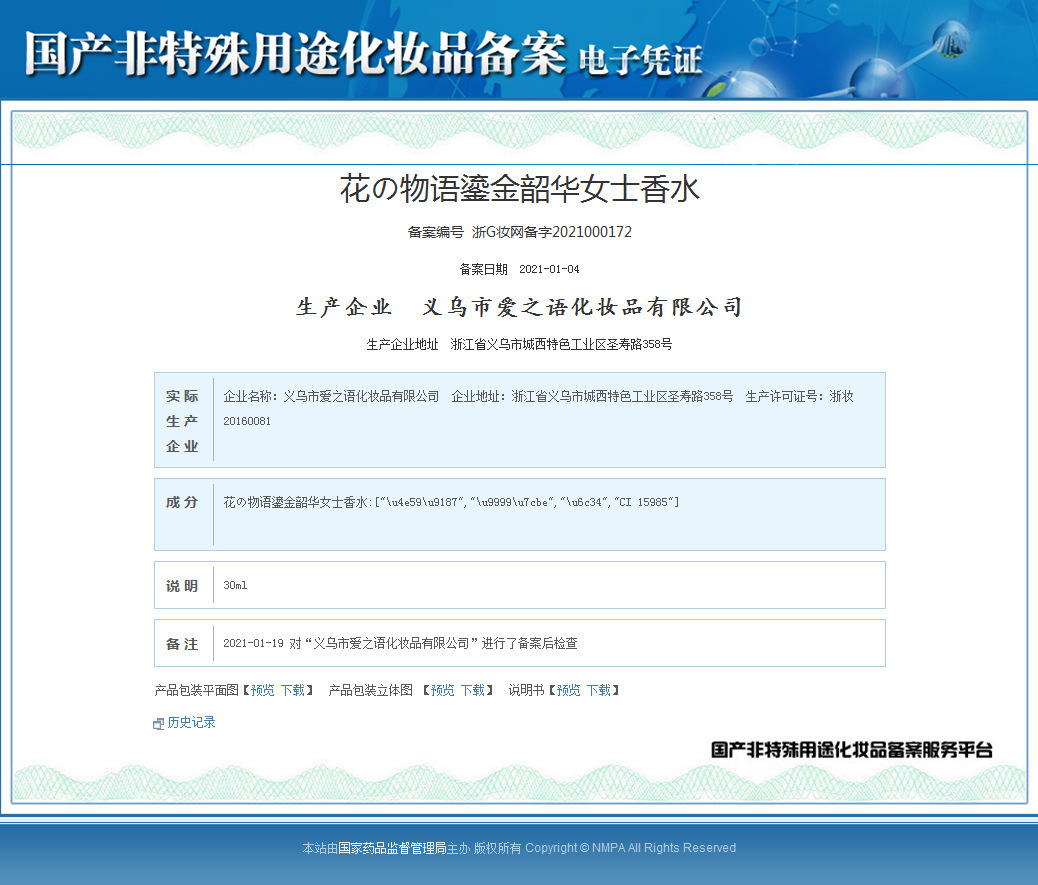Select record number 浙G妆网备字2021000172

tap(551, 232)
